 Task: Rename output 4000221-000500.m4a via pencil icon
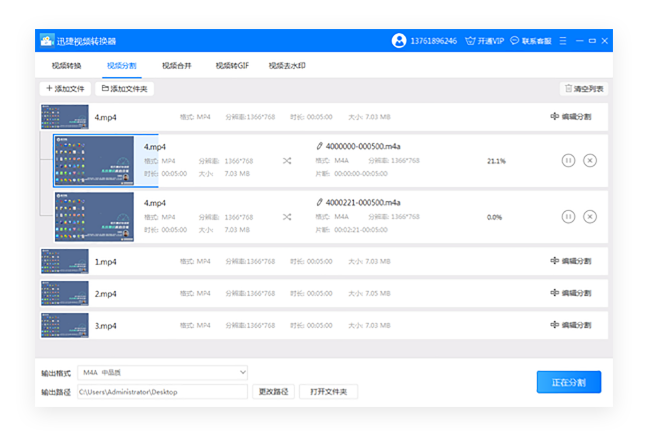[x=319, y=202]
